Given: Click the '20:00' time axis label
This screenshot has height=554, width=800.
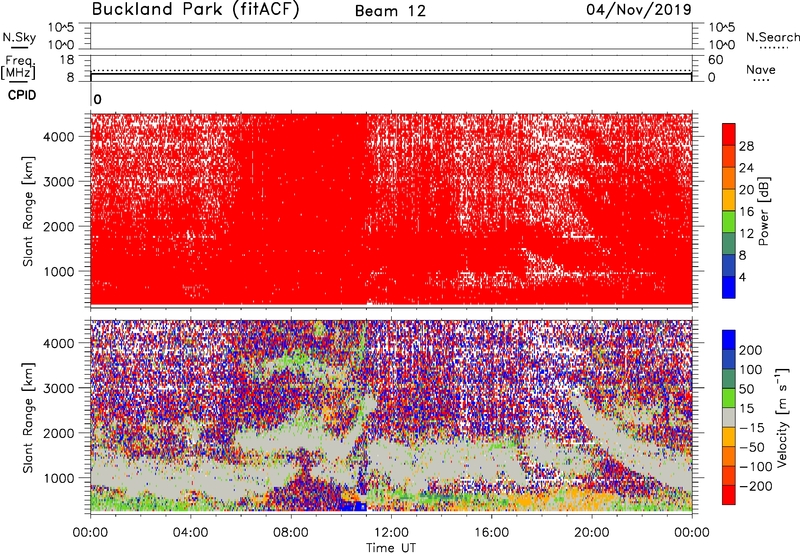Looking at the screenshot, I should tap(591, 533).
